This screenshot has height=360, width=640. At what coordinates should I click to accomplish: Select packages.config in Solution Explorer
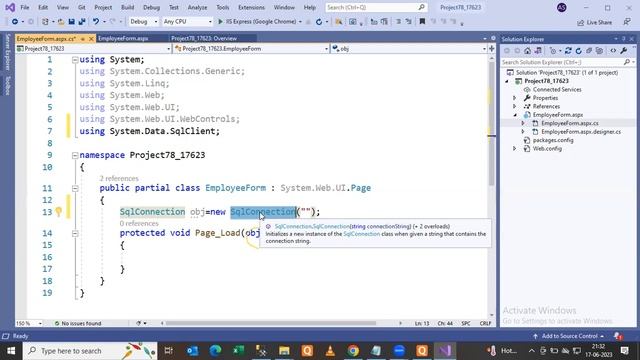click(x=553, y=140)
